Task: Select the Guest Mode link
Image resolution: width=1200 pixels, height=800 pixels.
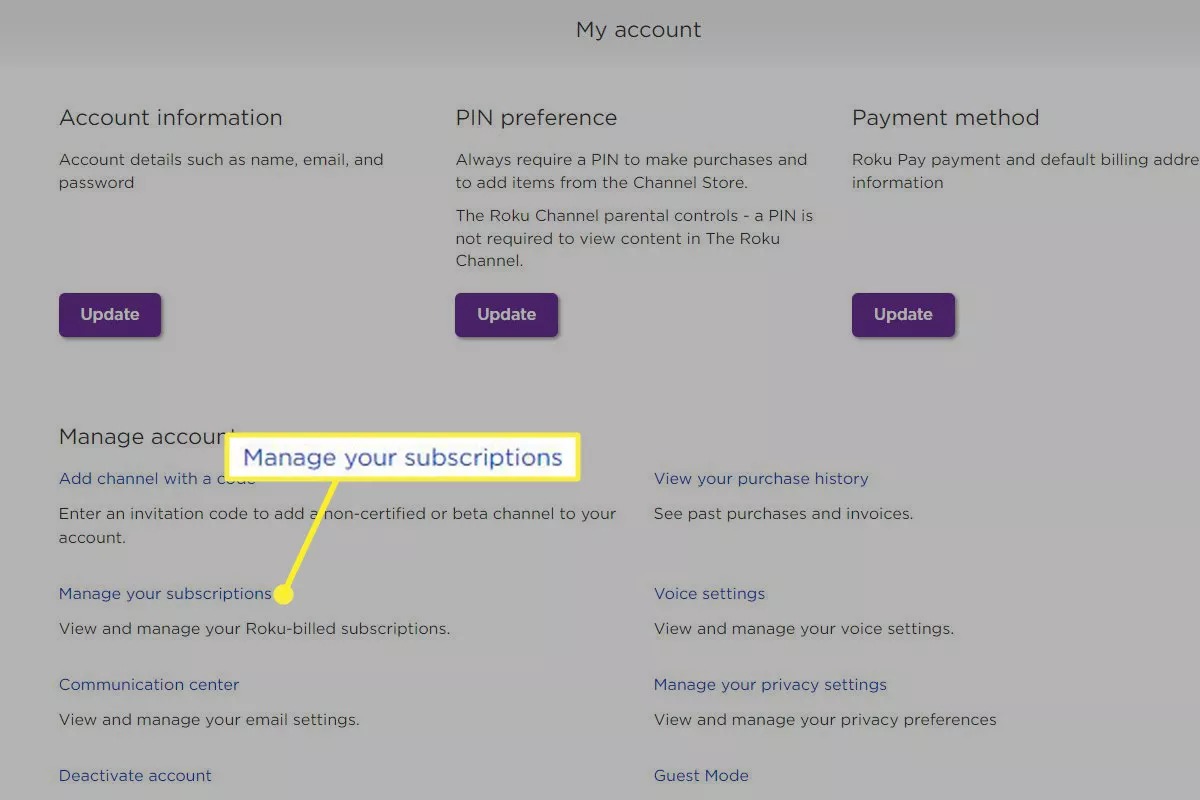Action: pyautogui.click(x=701, y=776)
